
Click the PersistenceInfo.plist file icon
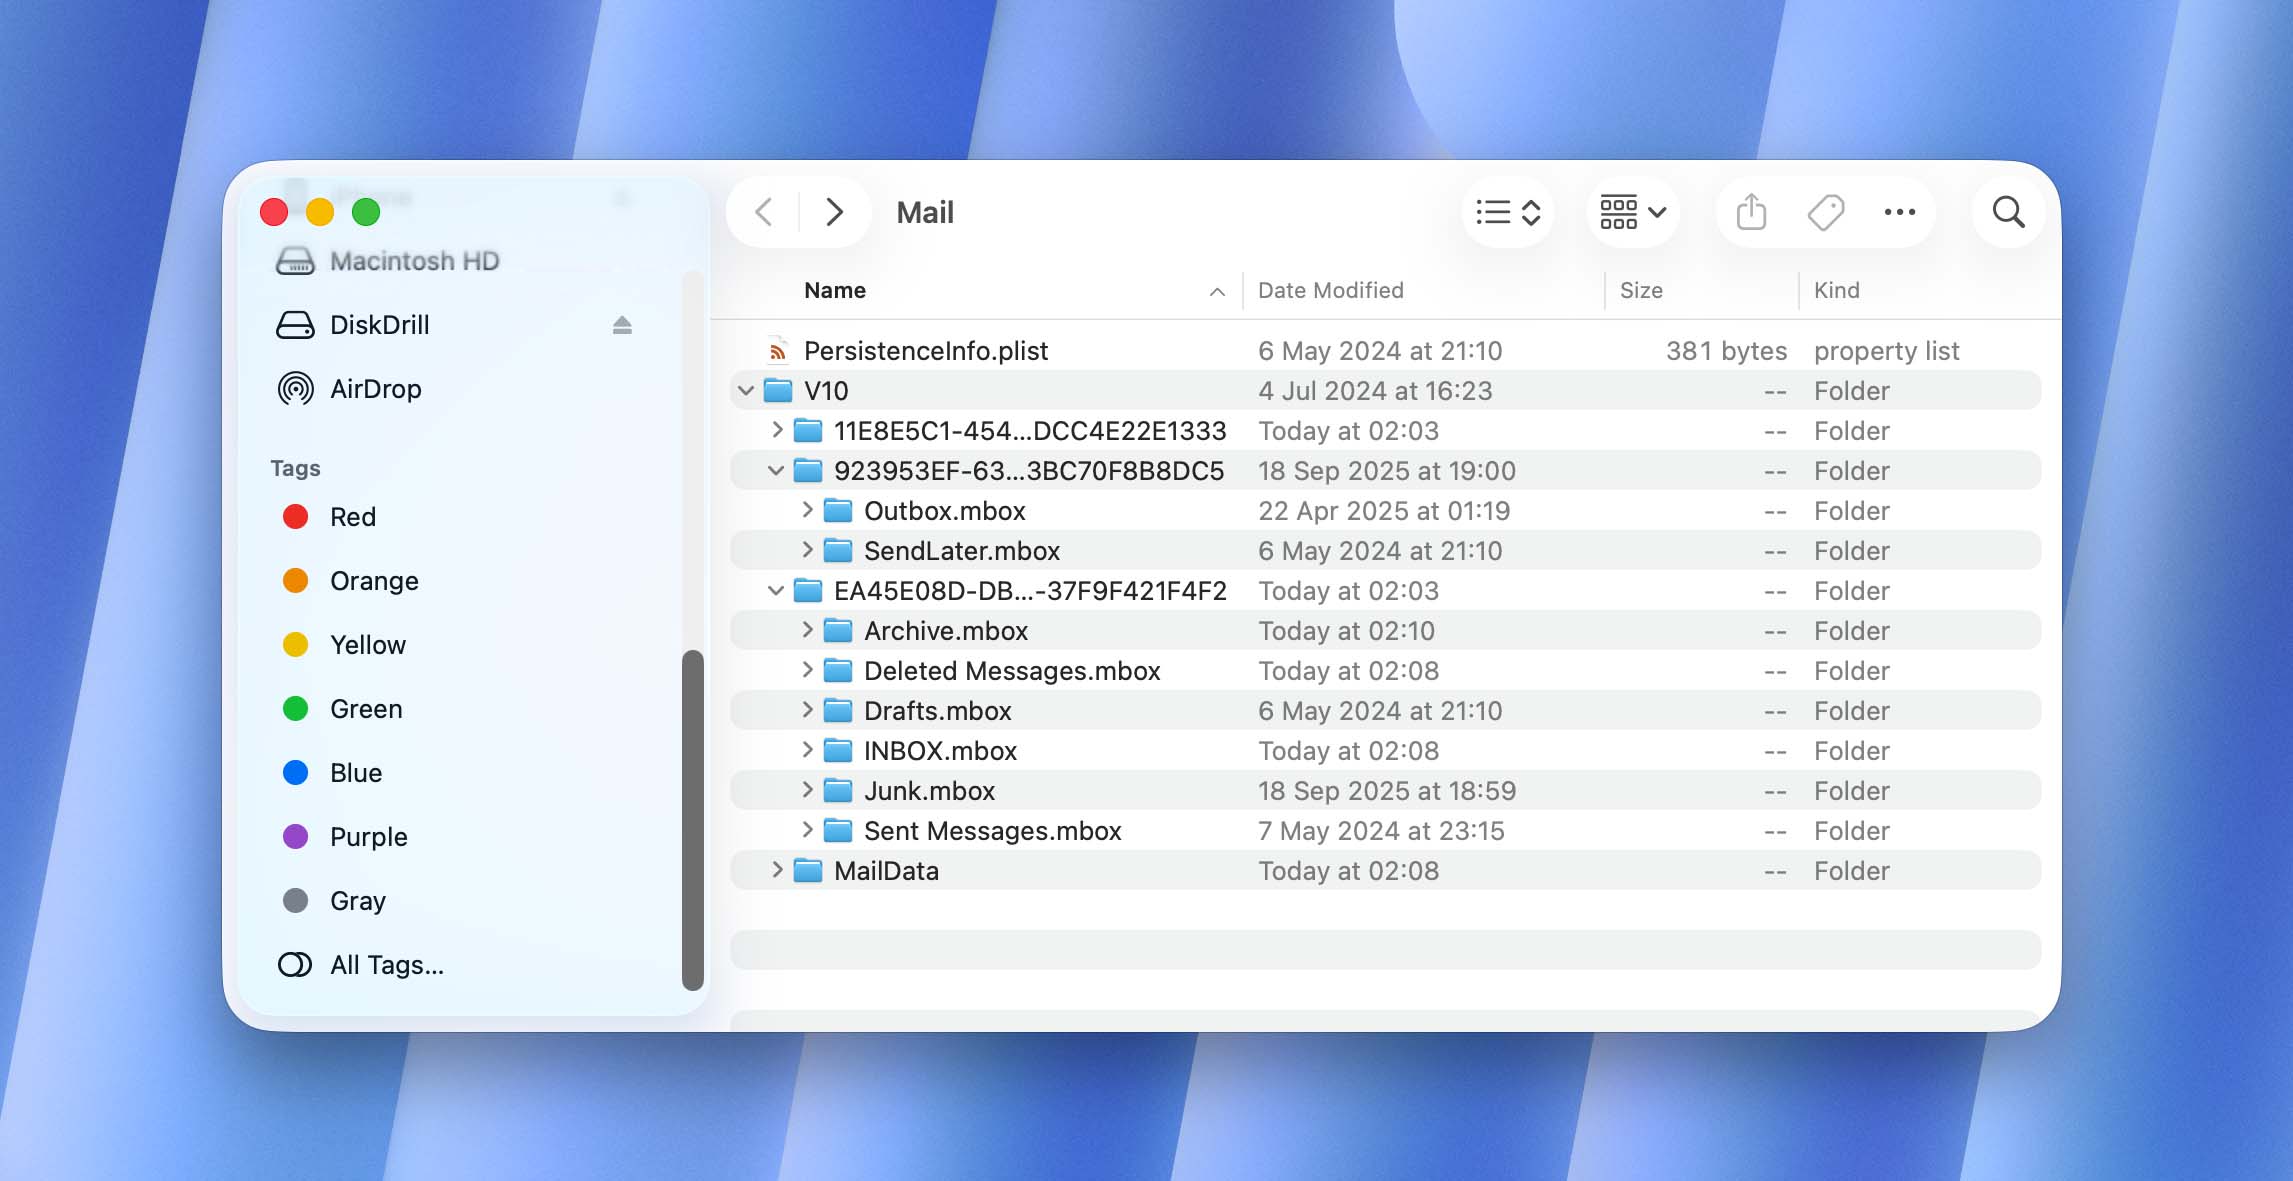pyautogui.click(x=777, y=350)
